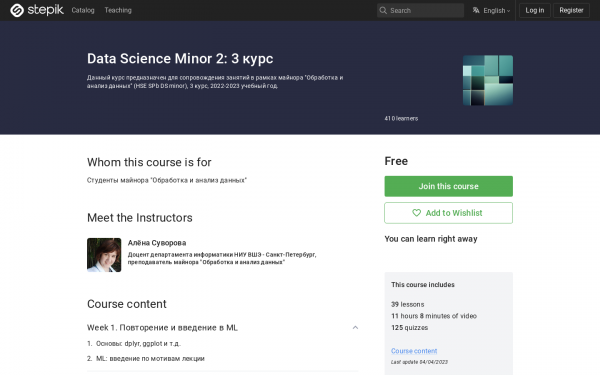
Task: Click the This course includes heading
Action: [423, 285]
